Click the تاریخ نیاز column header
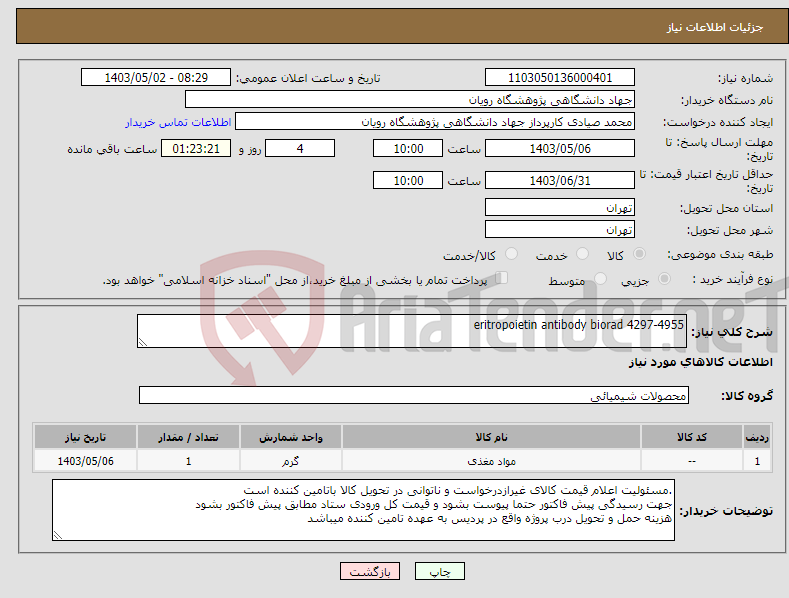 85,437
